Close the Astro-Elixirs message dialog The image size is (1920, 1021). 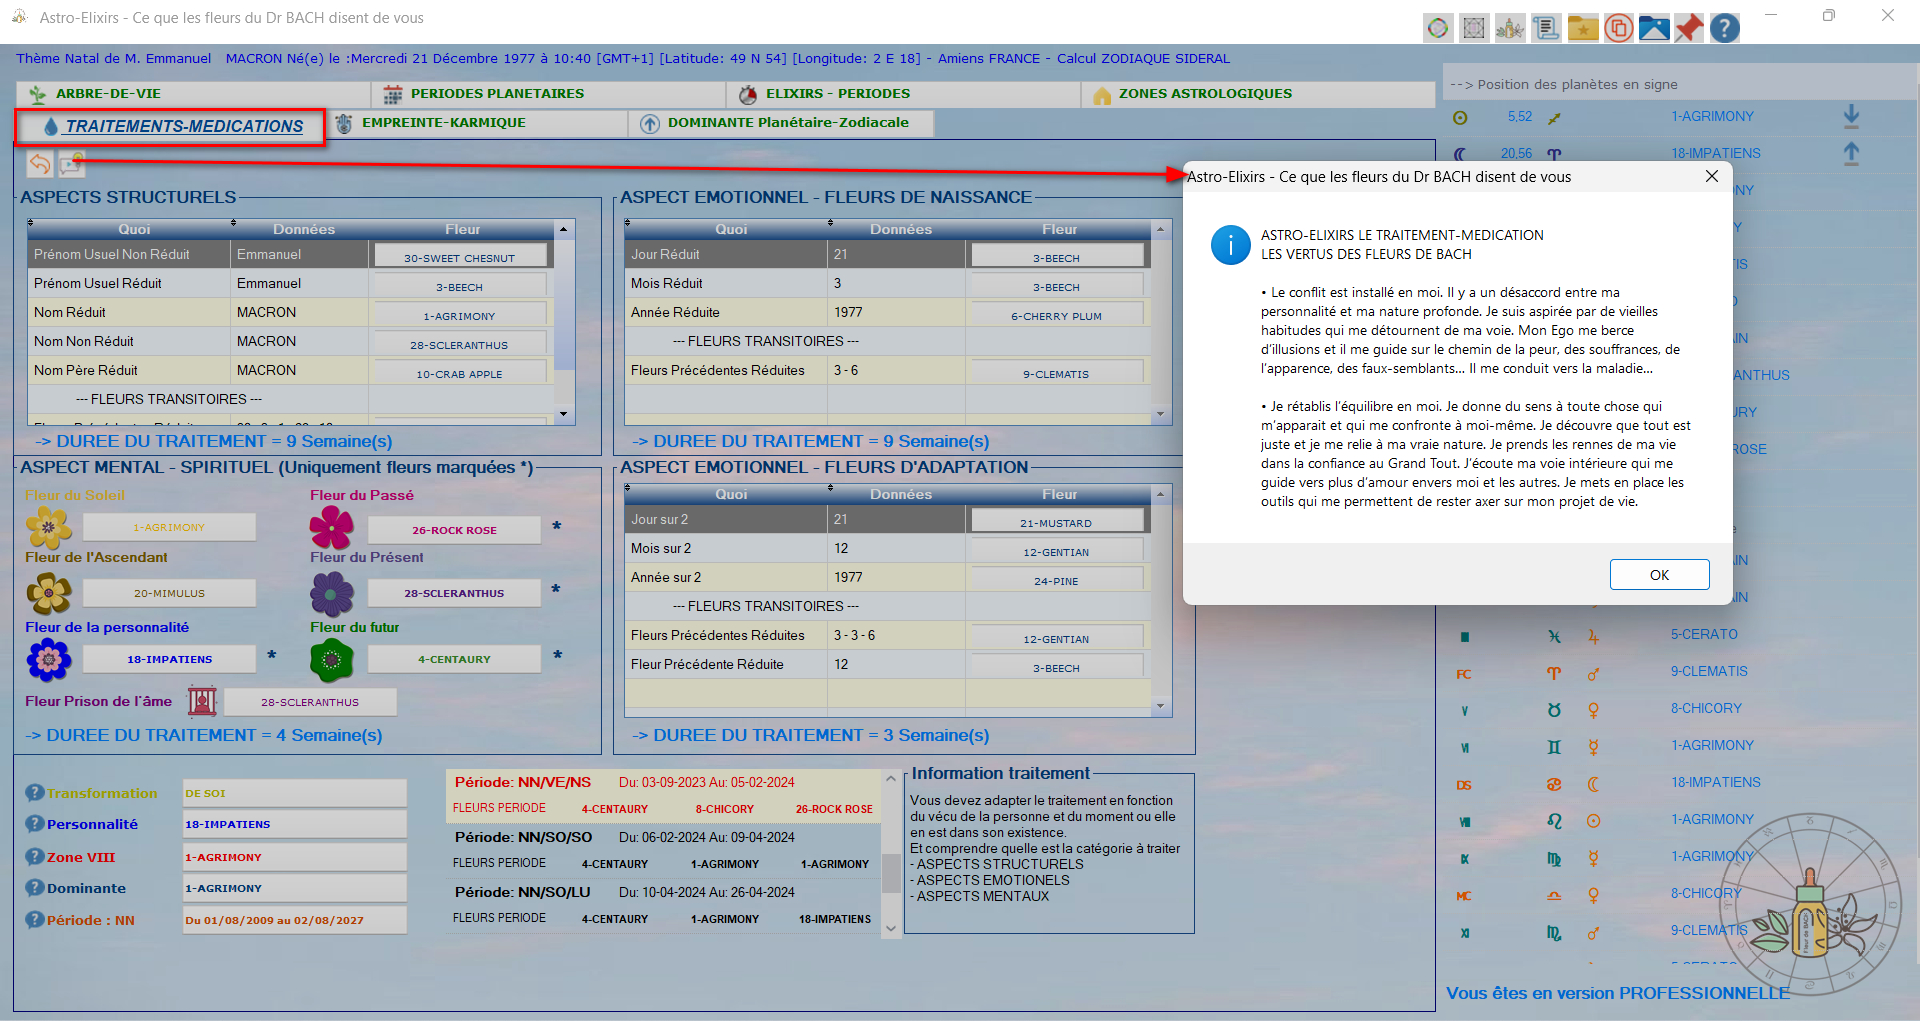click(x=1712, y=176)
